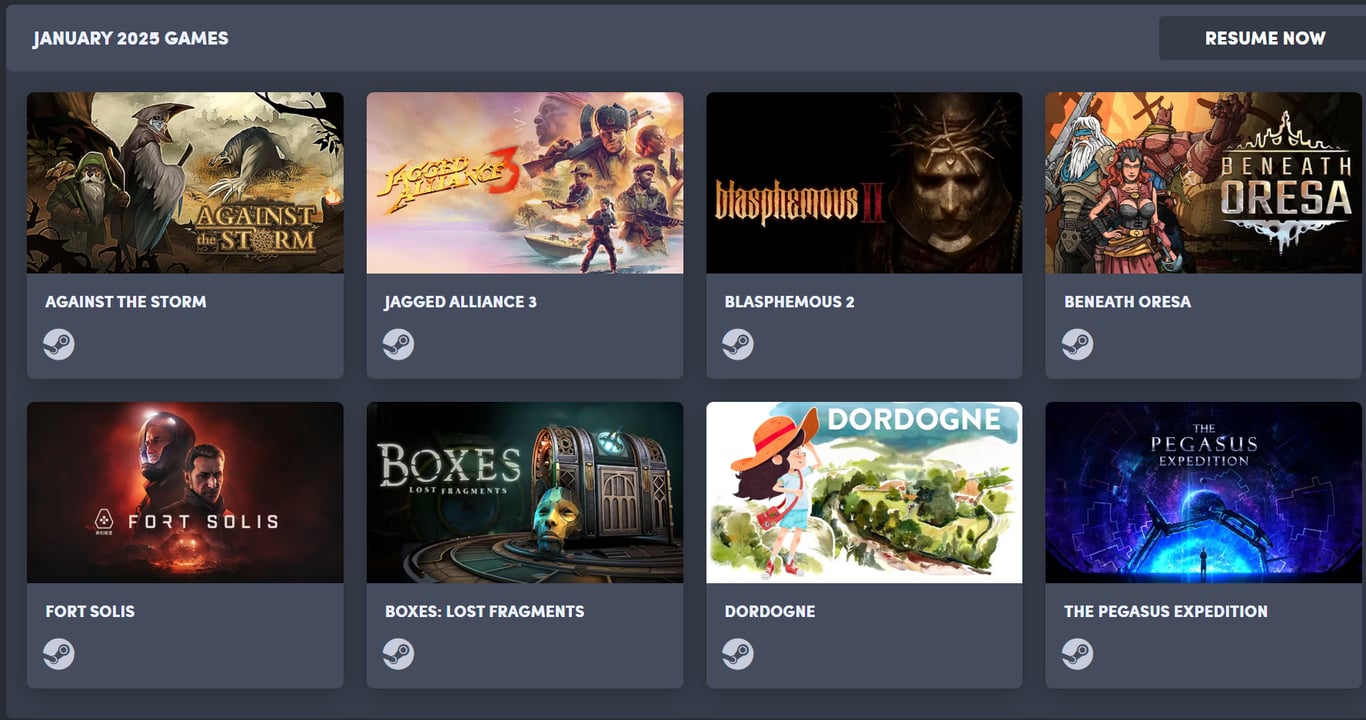This screenshot has width=1366, height=720.
Task: Open the Beneath Oresa cover thumbnail
Action: [1204, 183]
